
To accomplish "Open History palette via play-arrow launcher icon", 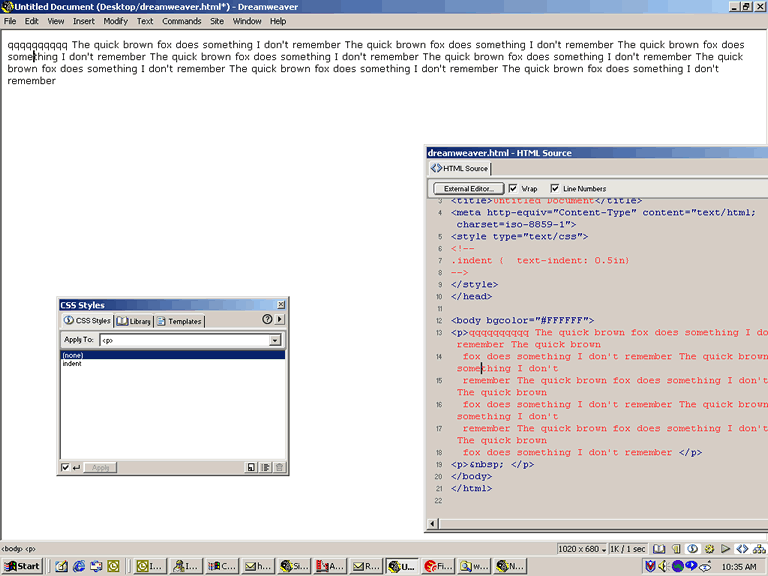I will (x=726, y=549).
